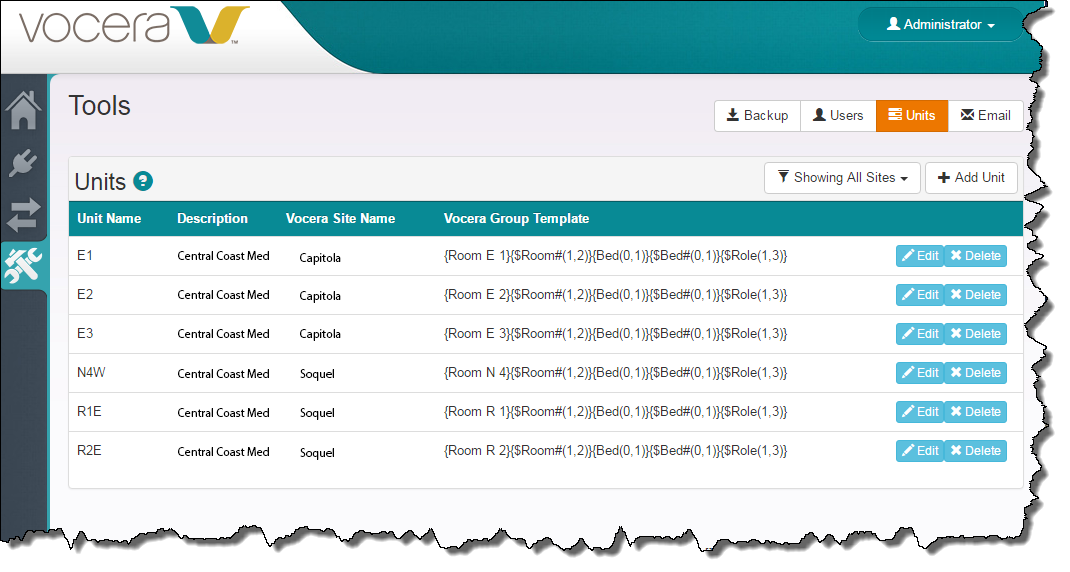Select the R2E unit name cell

coord(89,450)
